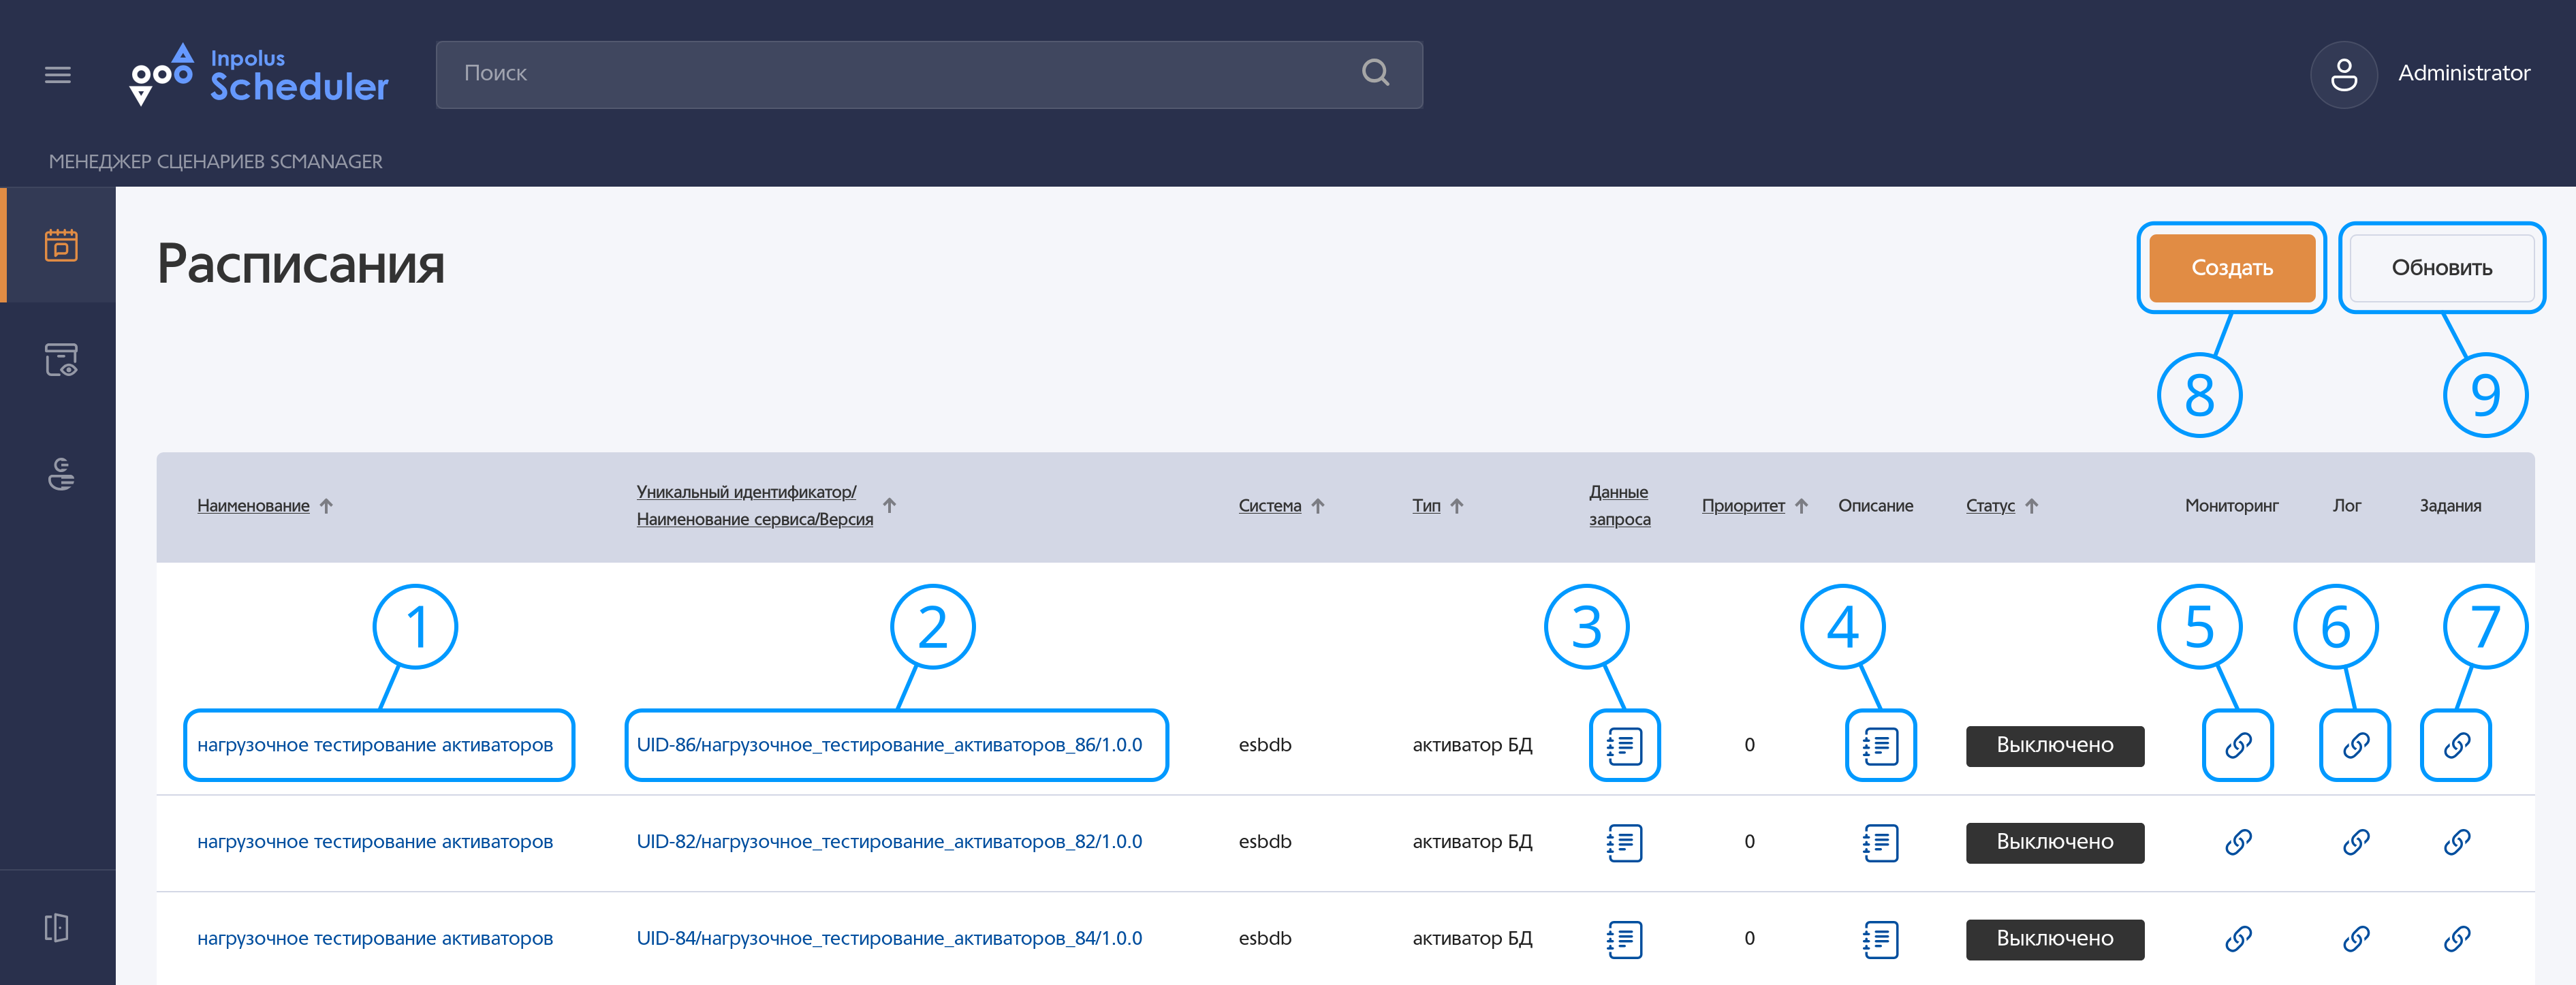Sort table by Наименование column
The width and height of the screenshot is (2576, 985).
click(x=254, y=506)
